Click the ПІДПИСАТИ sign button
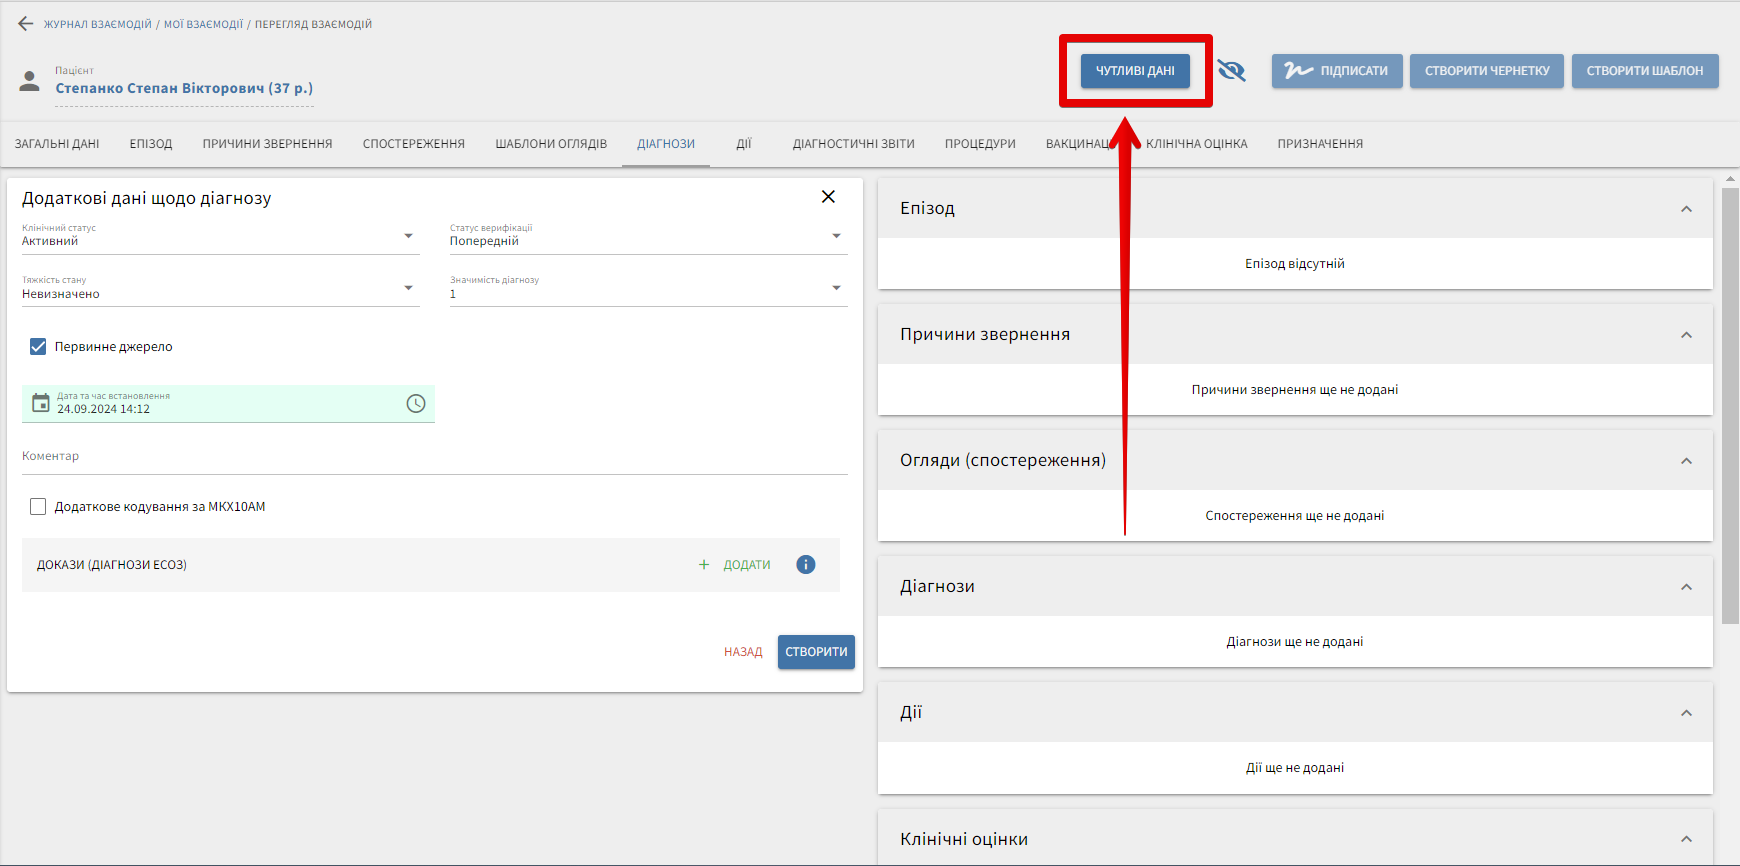Viewport: 1740px width, 866px height. click(x=1337, y=71)
